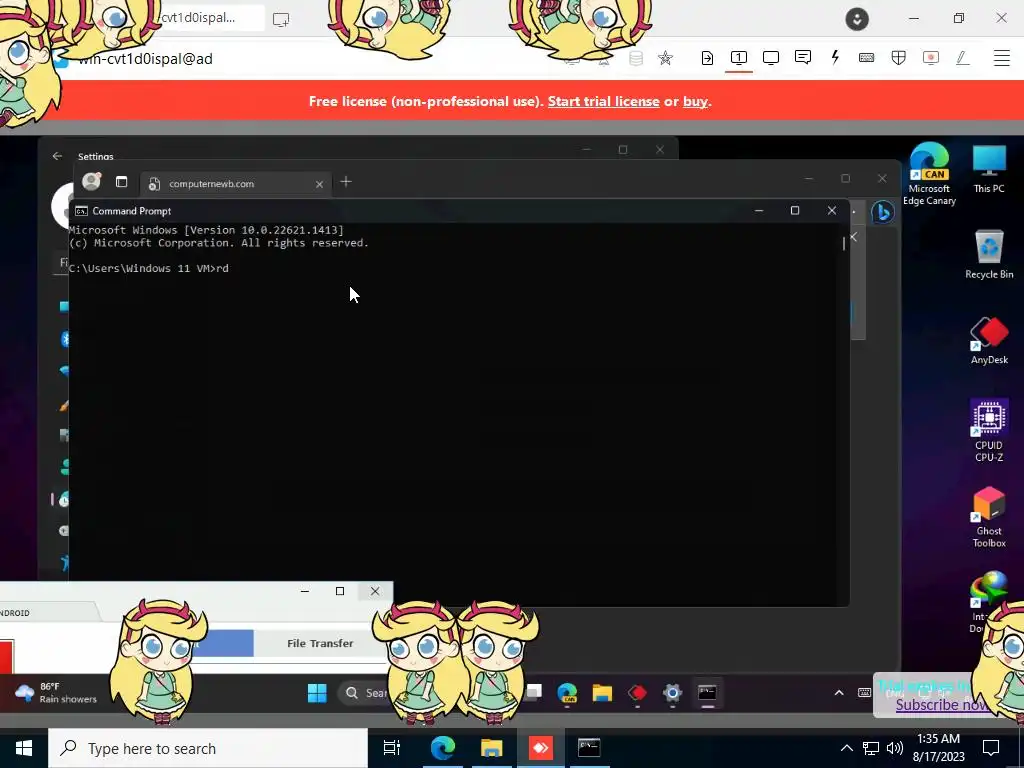Open file transfer icon in AnyDesk toolbar
Screen dimensions: 1024x768
click(707, 58)
